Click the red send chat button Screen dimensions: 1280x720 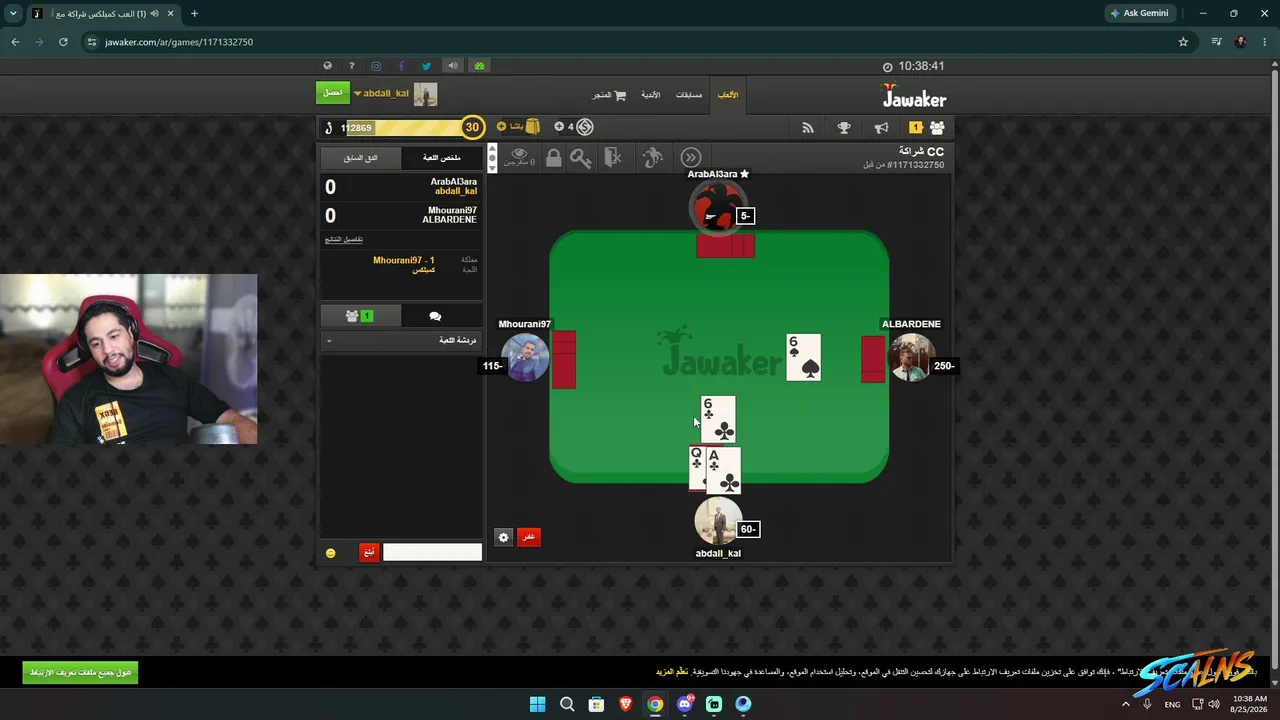[x=369, y=552]
